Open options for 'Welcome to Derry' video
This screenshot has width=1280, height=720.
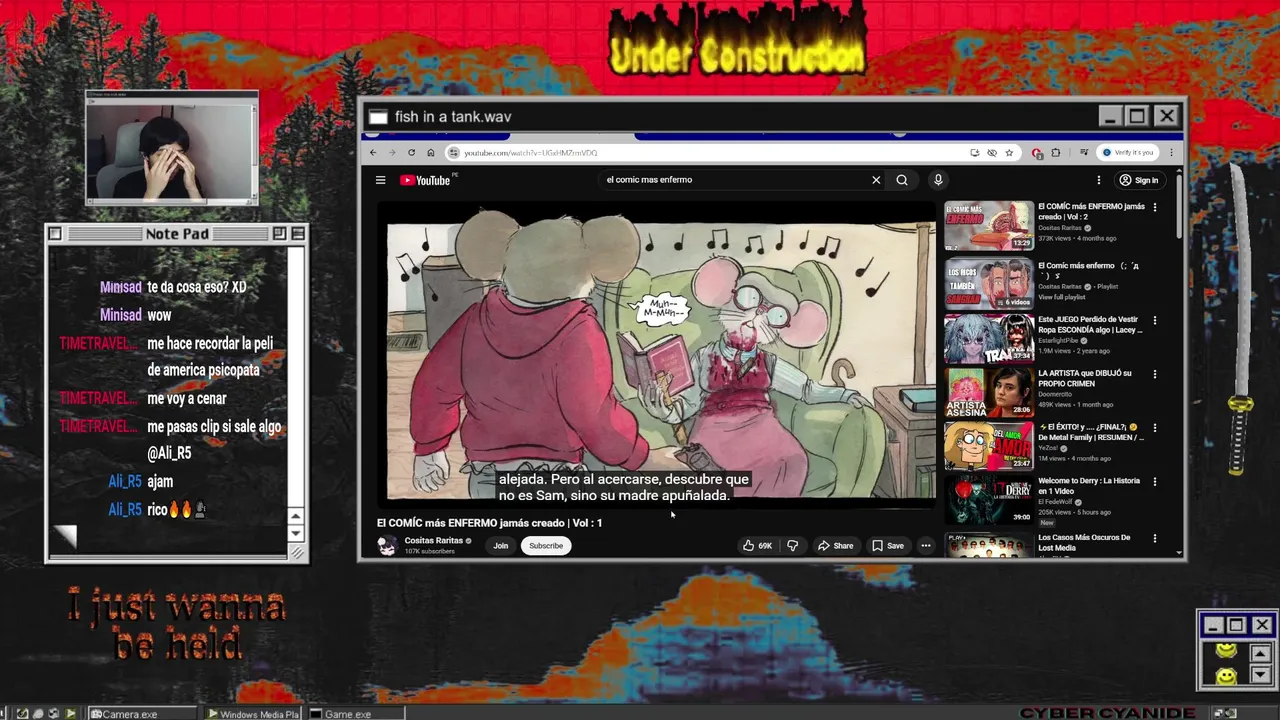click(x=1155, y=481)
